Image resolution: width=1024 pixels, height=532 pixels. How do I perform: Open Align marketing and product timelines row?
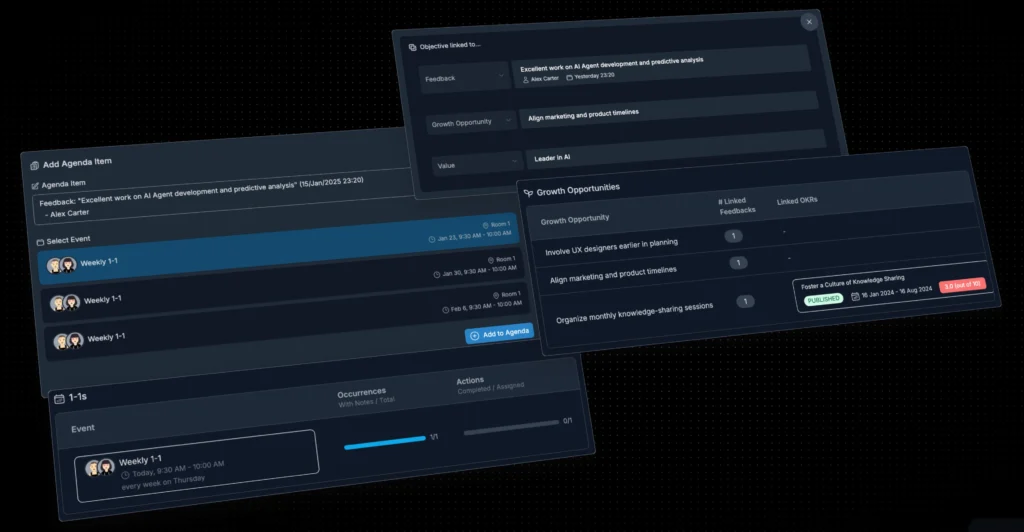613,274
